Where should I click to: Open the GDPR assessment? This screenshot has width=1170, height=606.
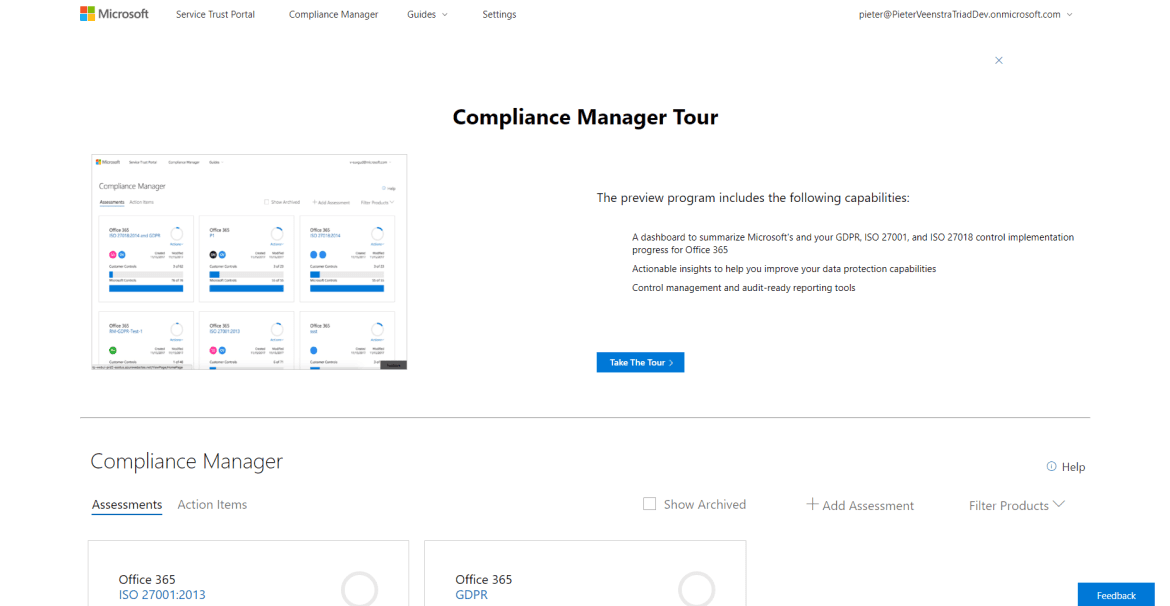pyautogui.click(x=471, y=594)
